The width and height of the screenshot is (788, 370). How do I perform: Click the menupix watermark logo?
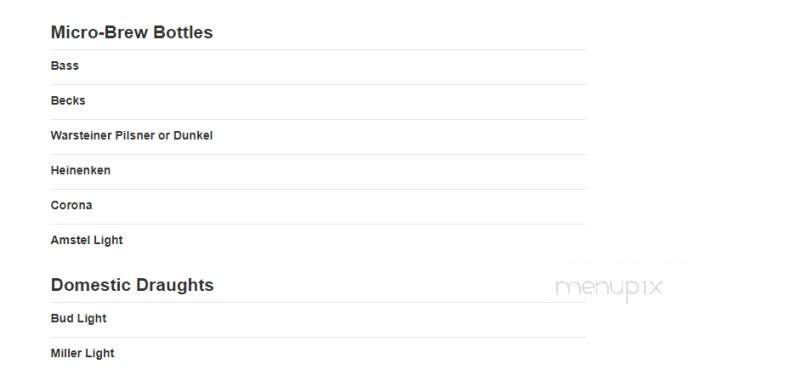[609, 289]
